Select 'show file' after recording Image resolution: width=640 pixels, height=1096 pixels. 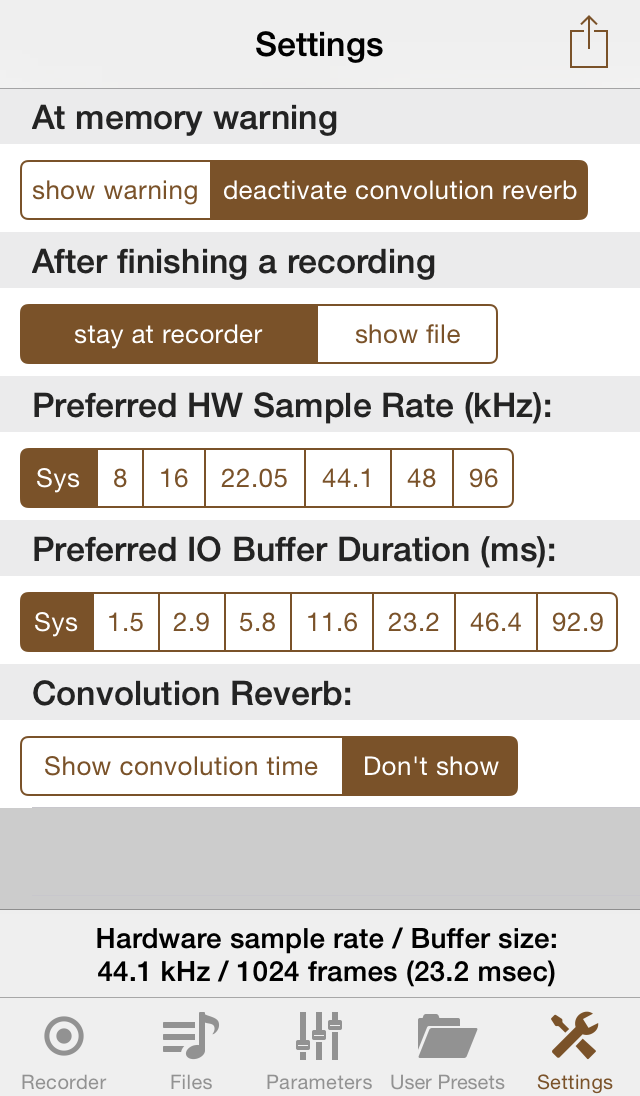(407, 334)
